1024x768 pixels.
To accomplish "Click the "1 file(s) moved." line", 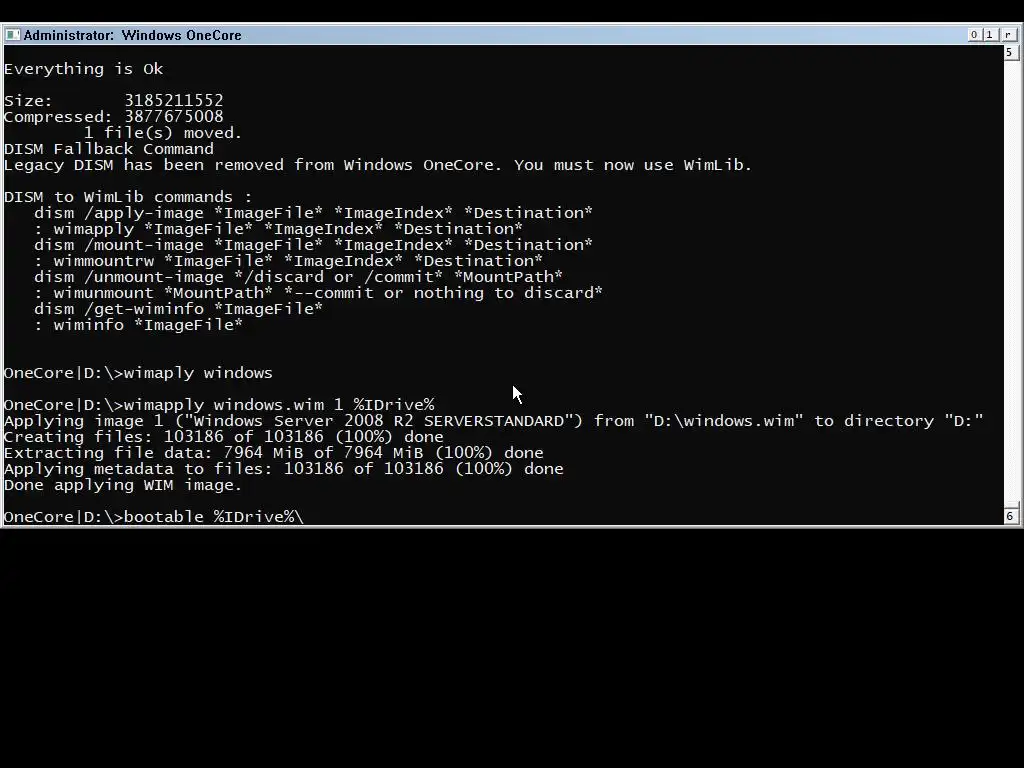I will point(163,133).
